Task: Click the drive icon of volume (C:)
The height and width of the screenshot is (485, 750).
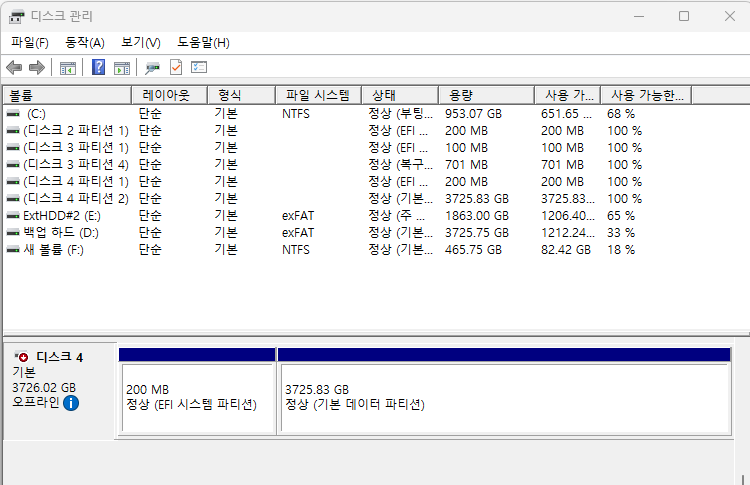Action: (x=13, y=114)
